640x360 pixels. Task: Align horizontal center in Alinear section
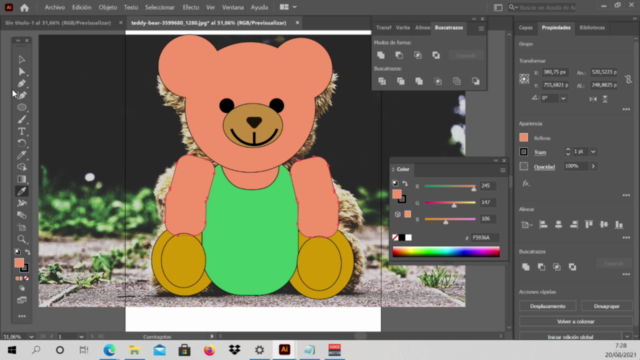(x=558, y=224)
